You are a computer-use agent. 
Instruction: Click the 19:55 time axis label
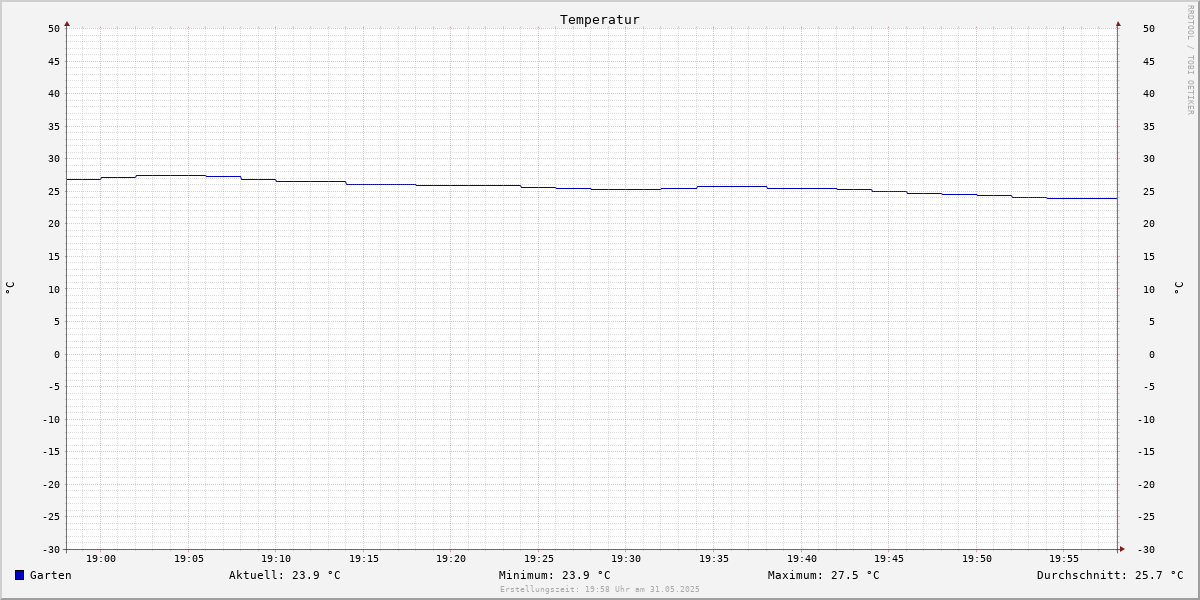click(1064, 559)
